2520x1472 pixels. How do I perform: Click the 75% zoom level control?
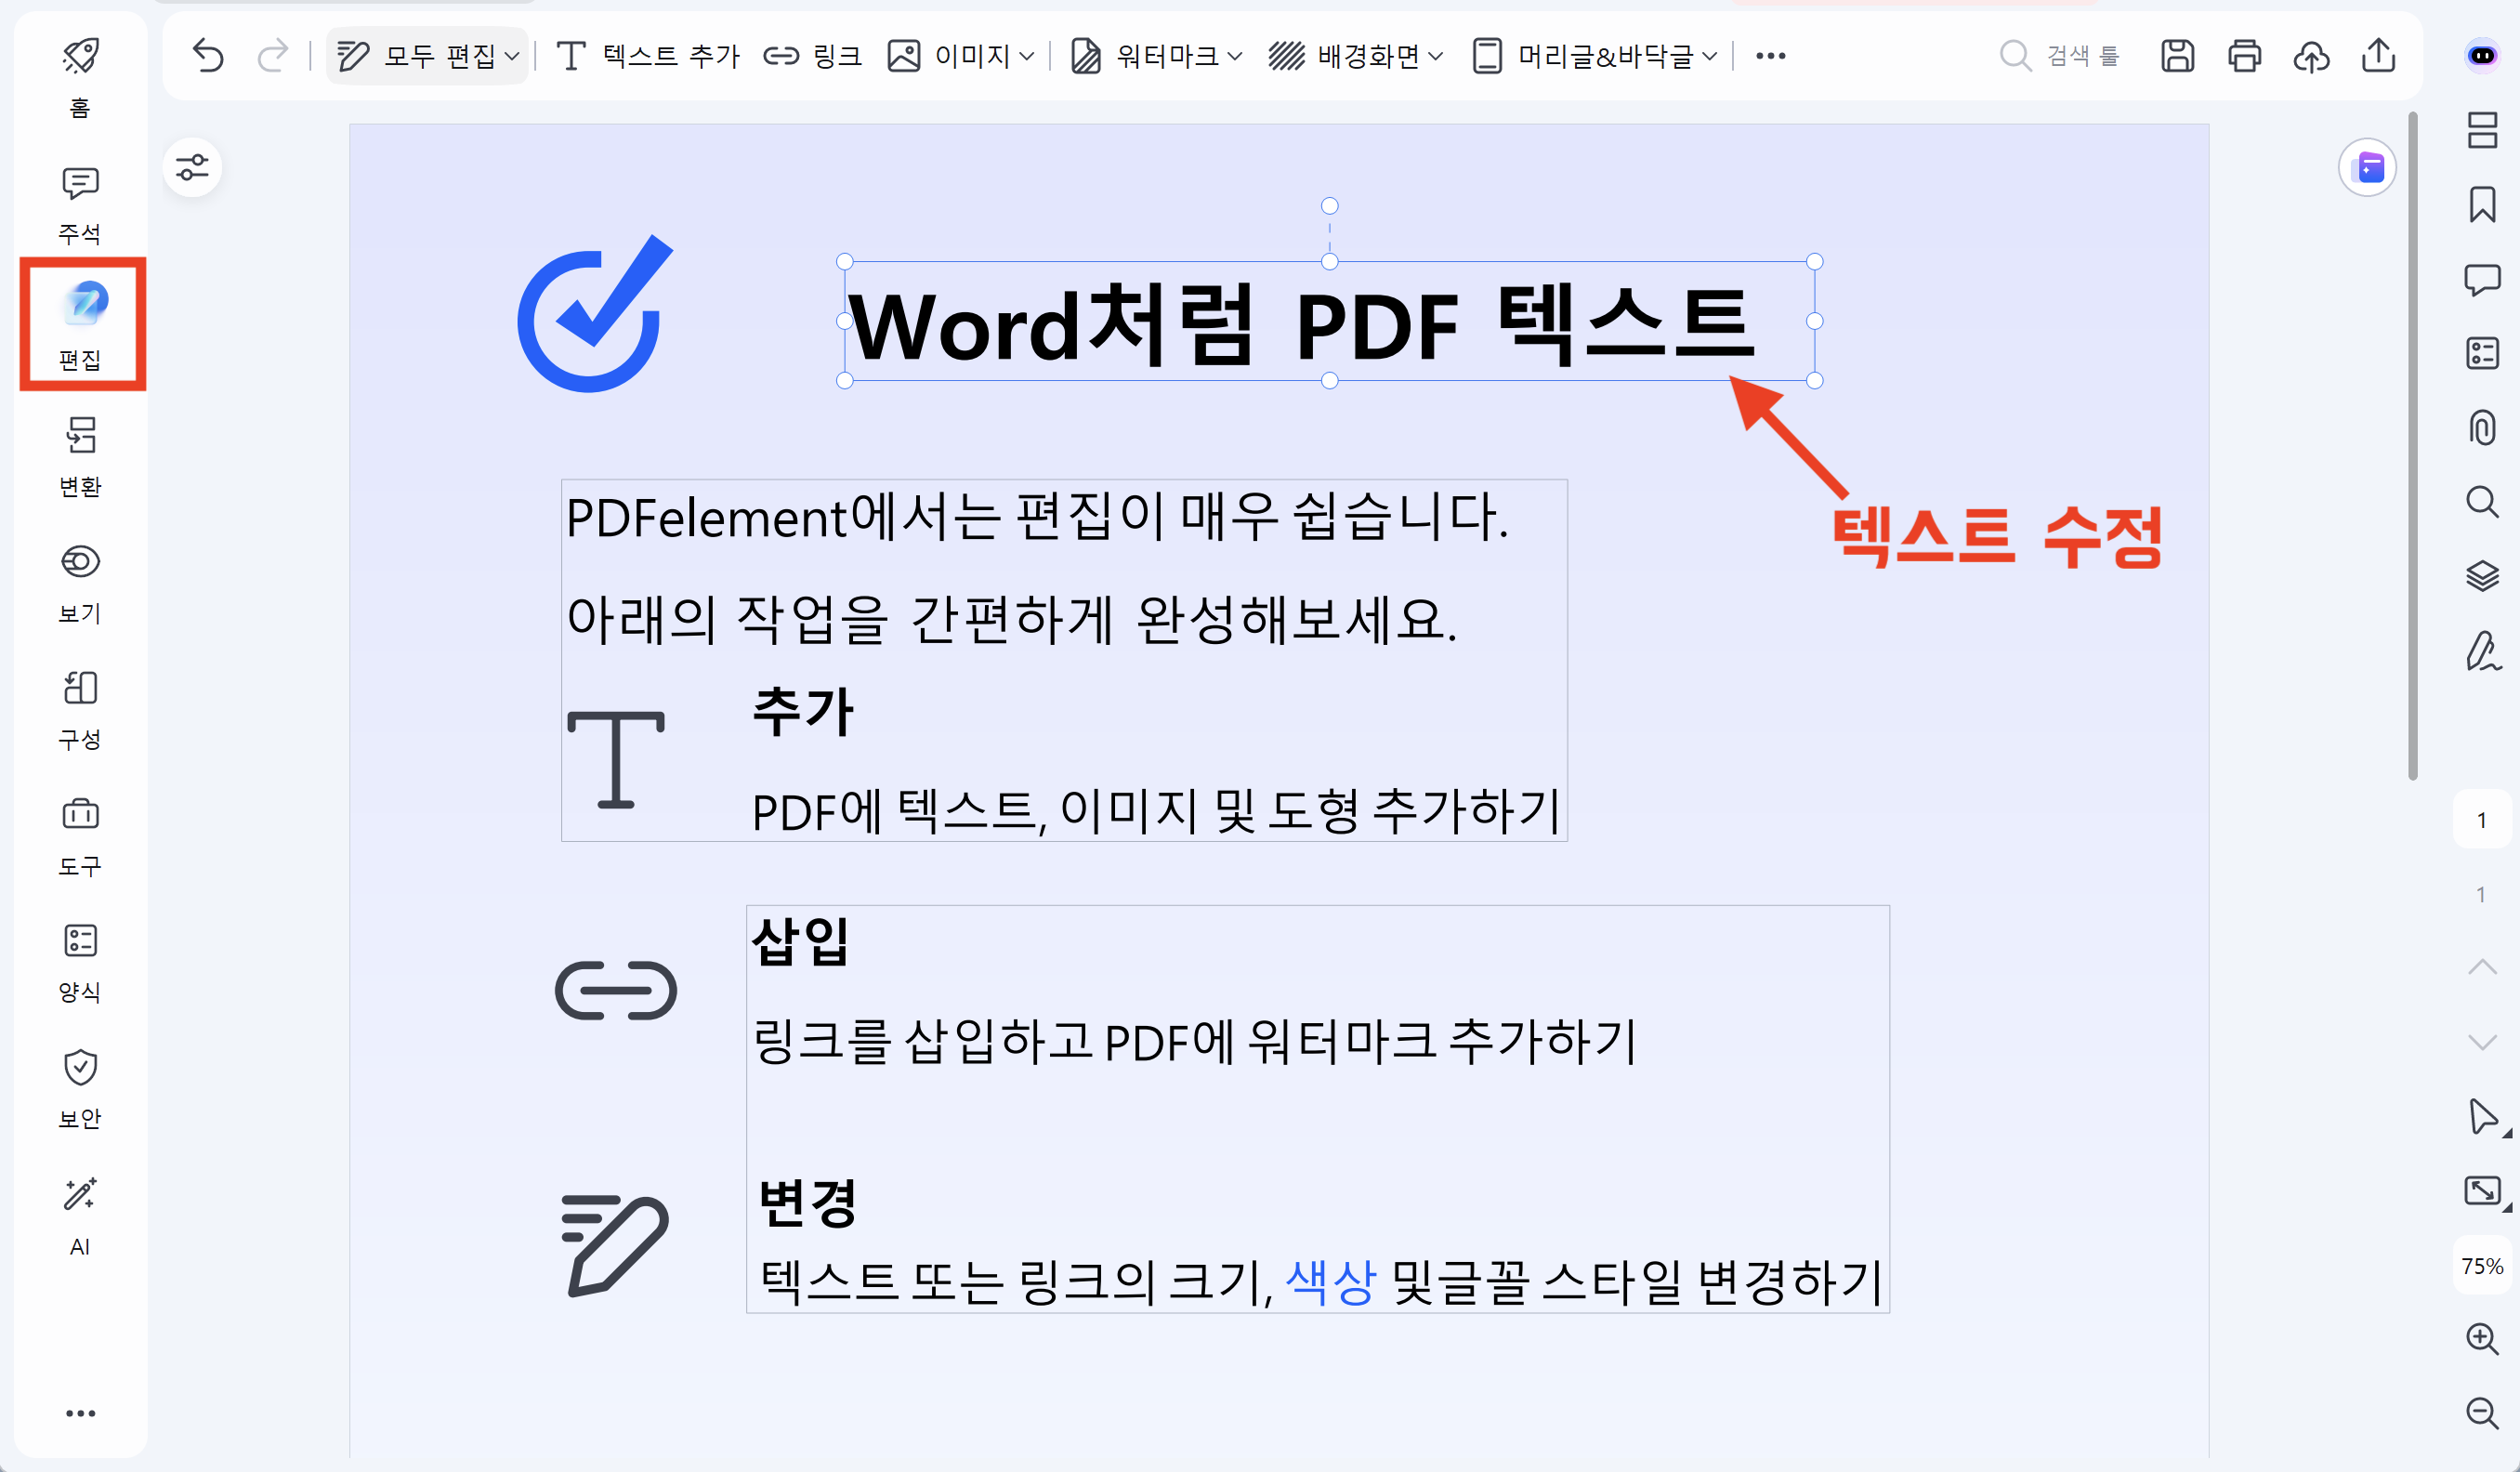[2483, 1265]
